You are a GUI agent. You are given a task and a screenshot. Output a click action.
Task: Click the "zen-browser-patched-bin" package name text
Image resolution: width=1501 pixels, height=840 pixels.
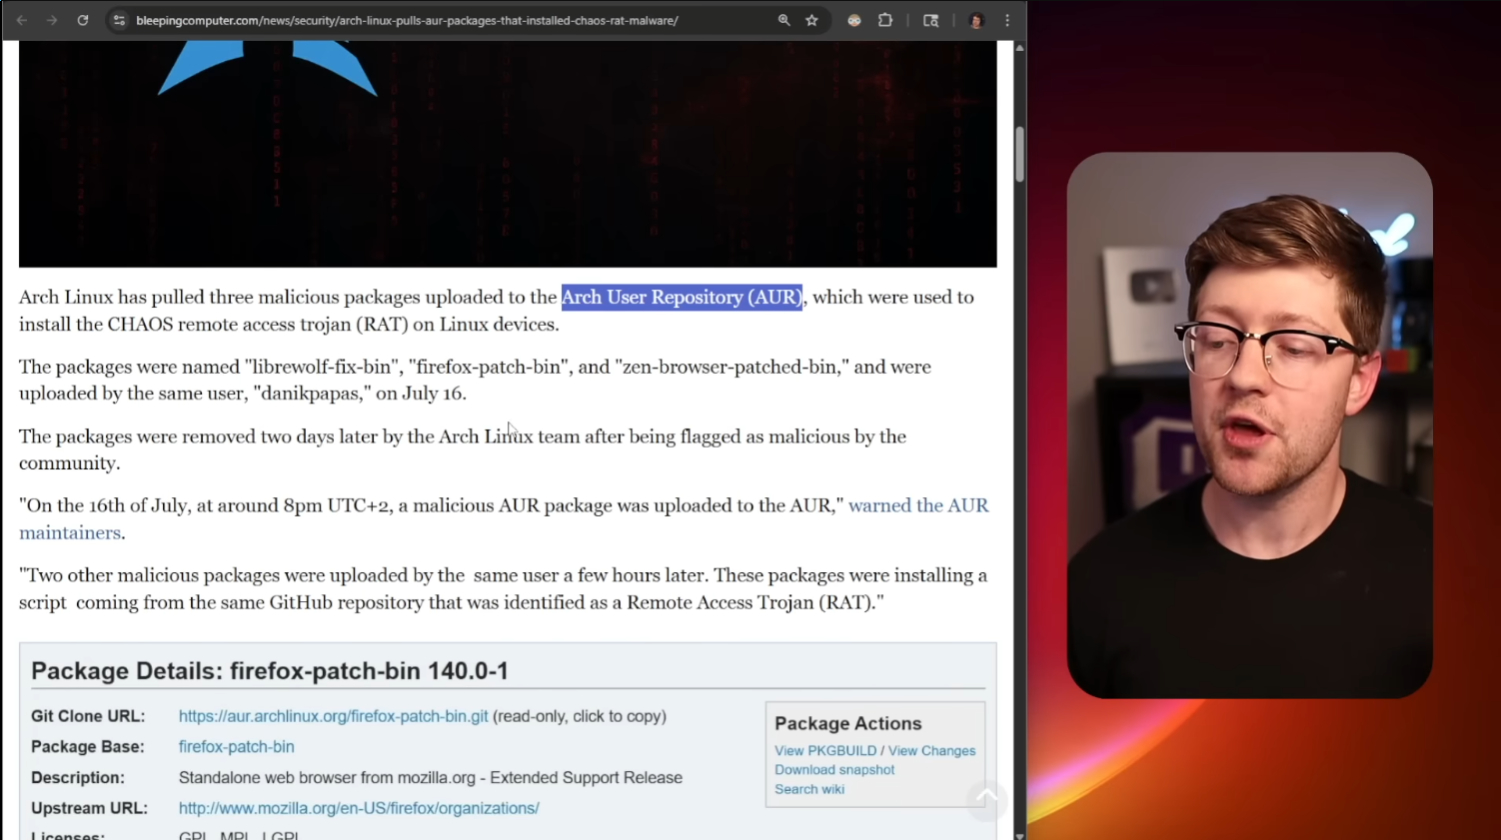pyautogui.click(x=731, y=367)
